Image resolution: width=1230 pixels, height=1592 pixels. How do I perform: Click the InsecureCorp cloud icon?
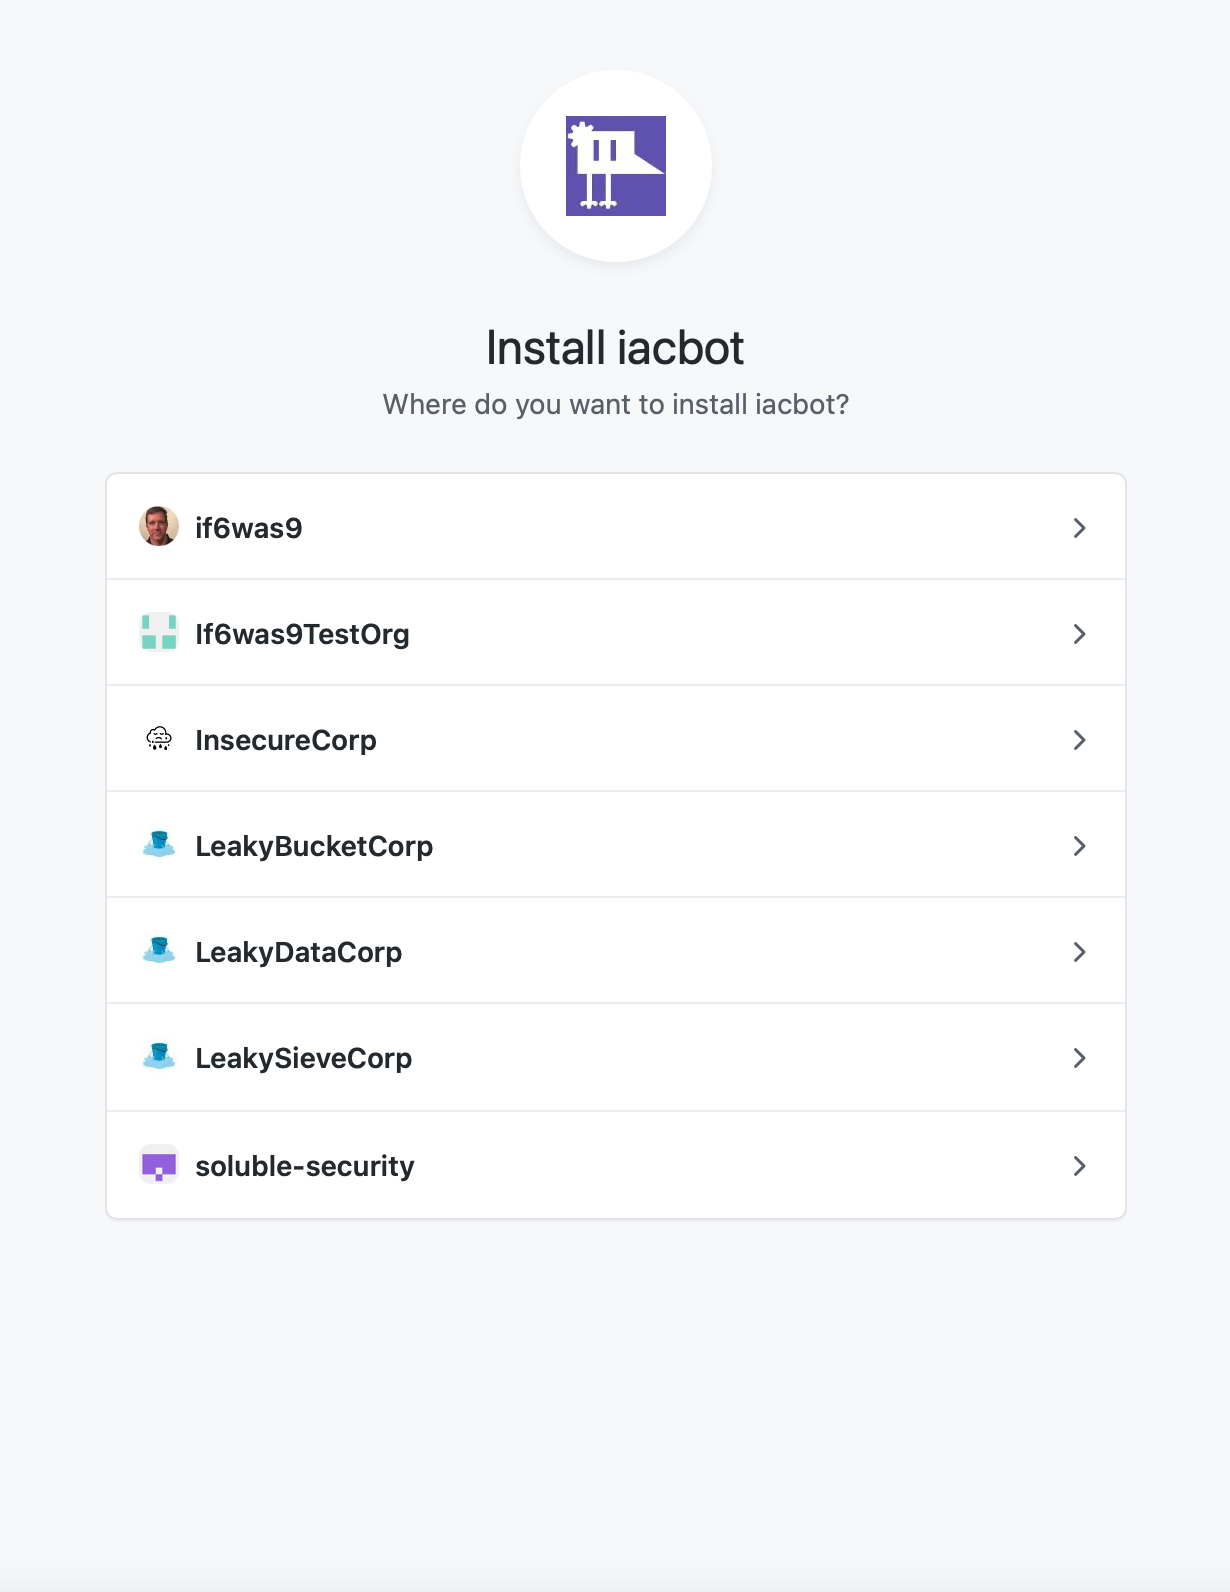159,739
